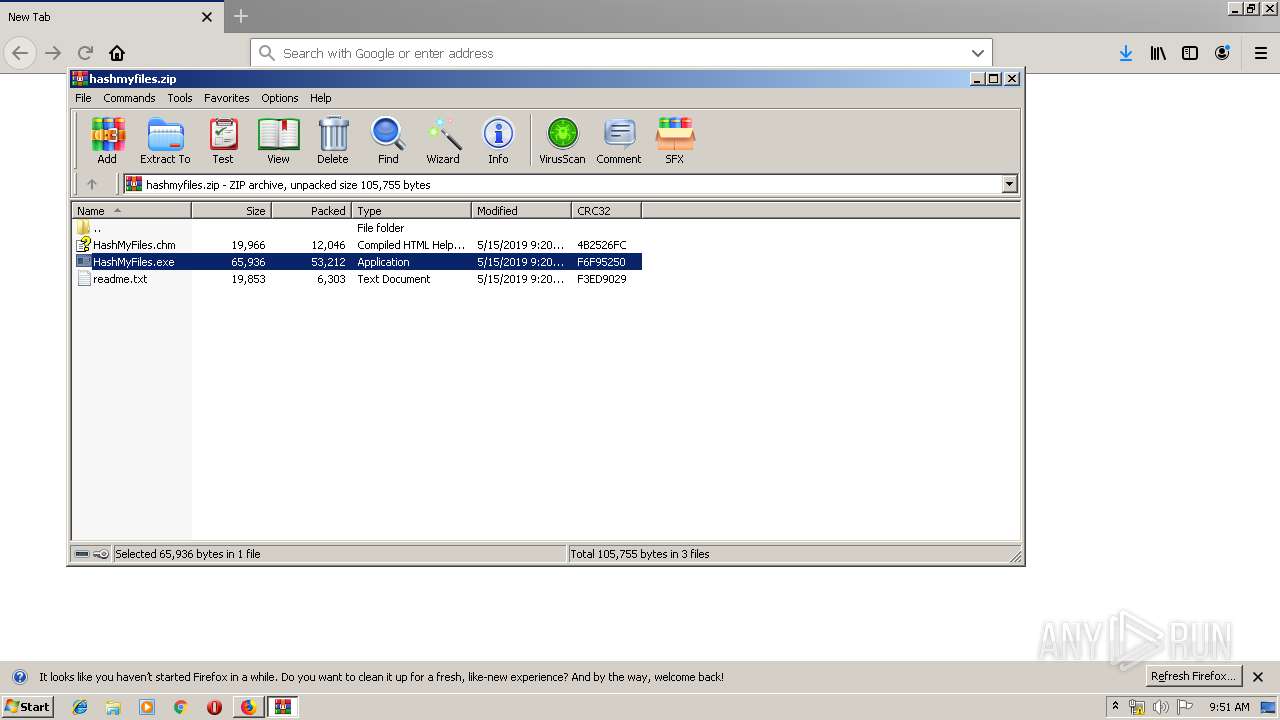Click the archive path field text

288,185
